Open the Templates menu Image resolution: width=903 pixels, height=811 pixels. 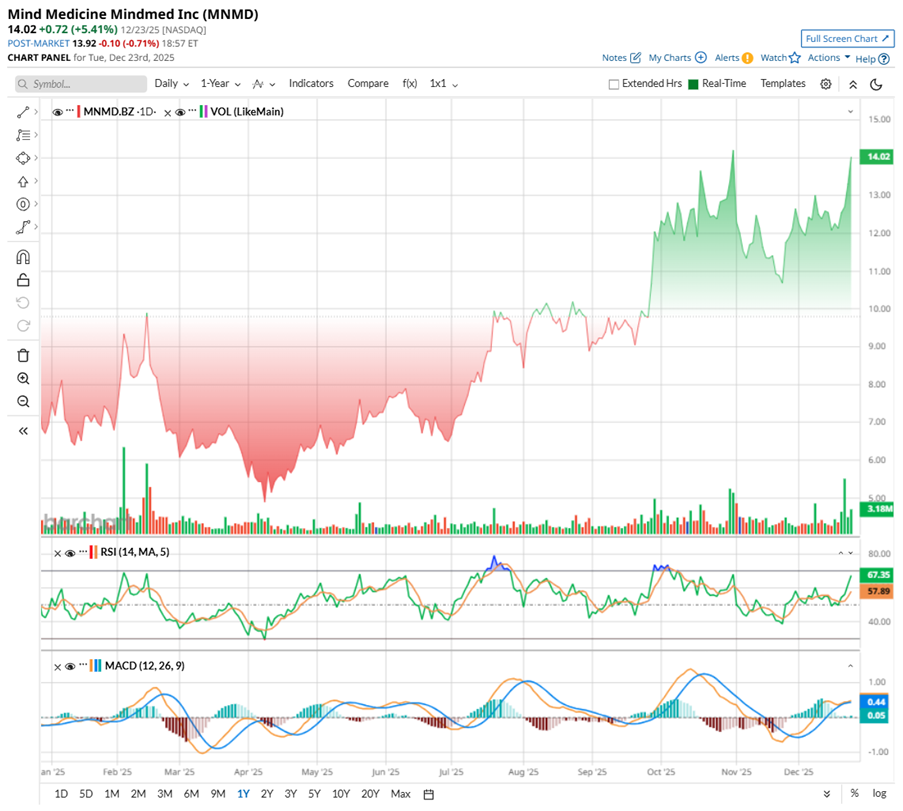tap(783, 84)
